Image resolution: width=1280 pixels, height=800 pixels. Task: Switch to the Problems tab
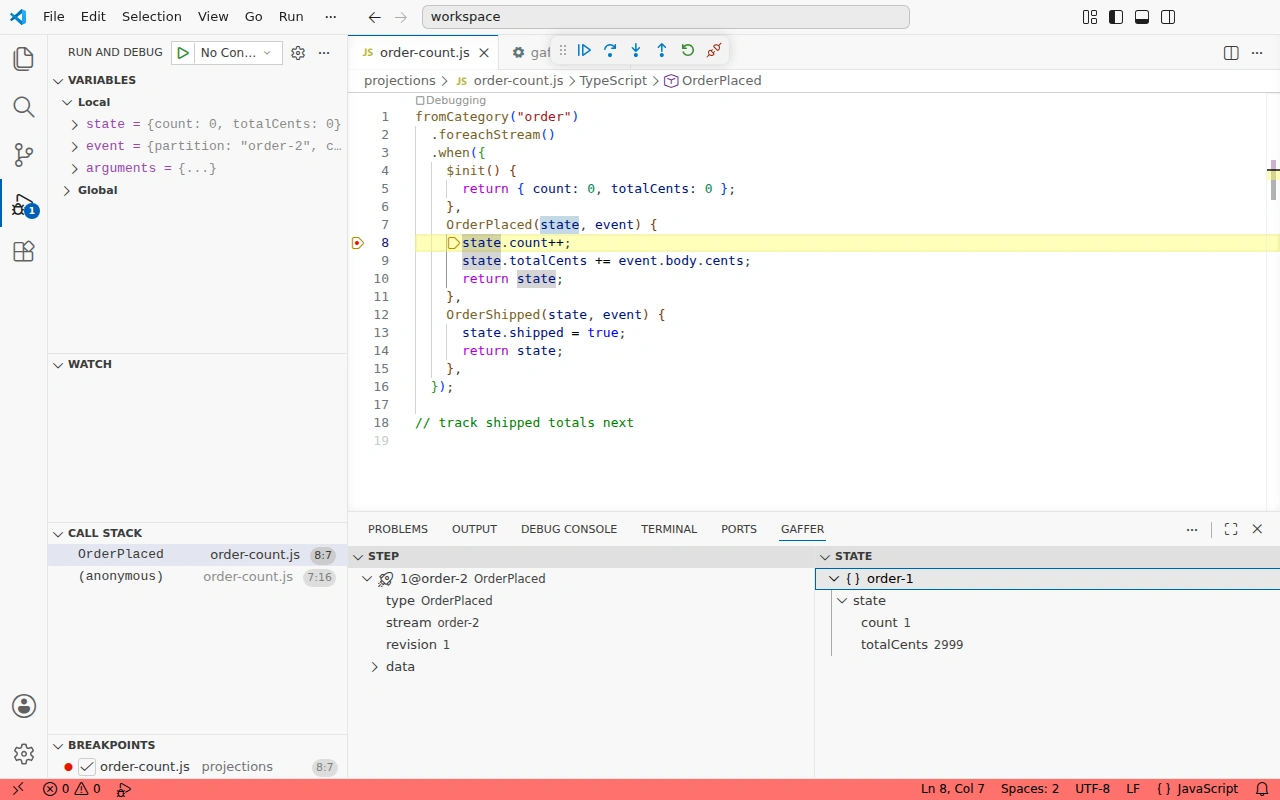(x=398, y=529)
